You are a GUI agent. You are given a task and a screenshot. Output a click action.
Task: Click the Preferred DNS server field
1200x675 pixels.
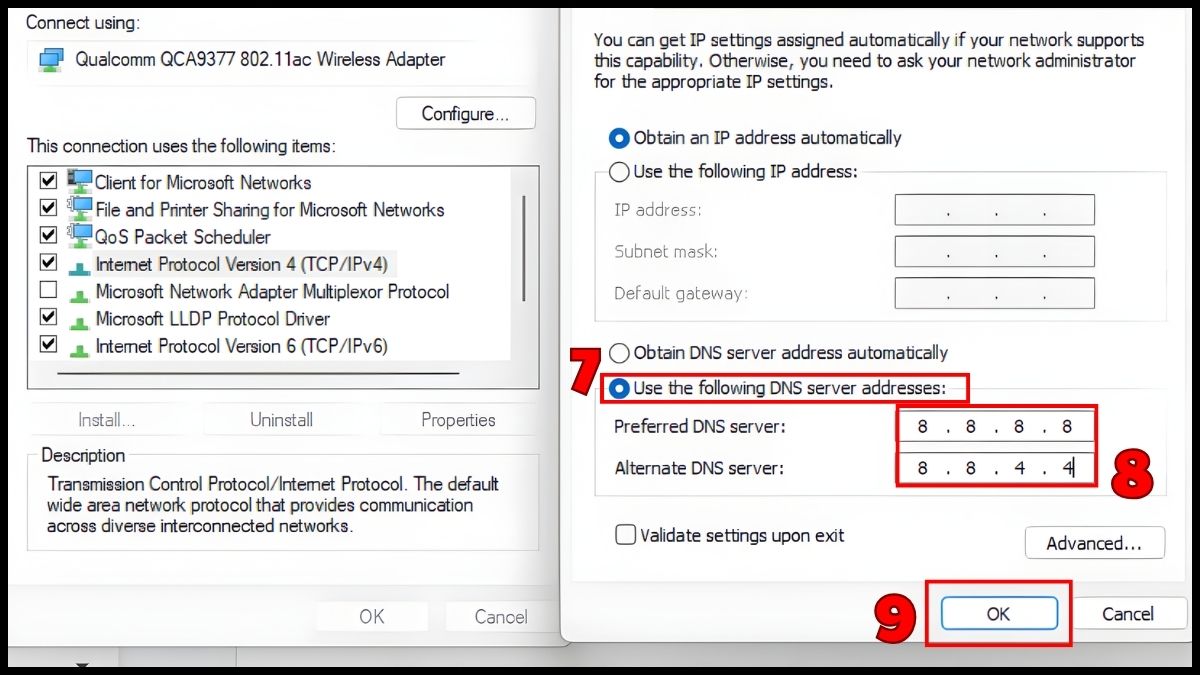pos(995,427)
